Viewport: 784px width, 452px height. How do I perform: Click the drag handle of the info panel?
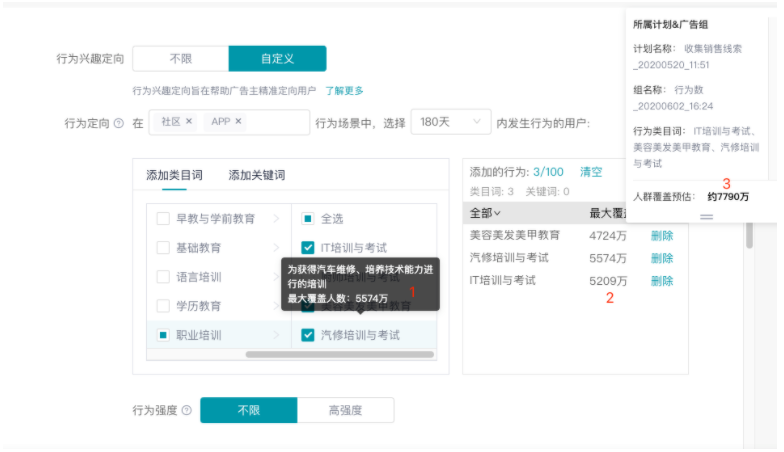tap(706, 216)
